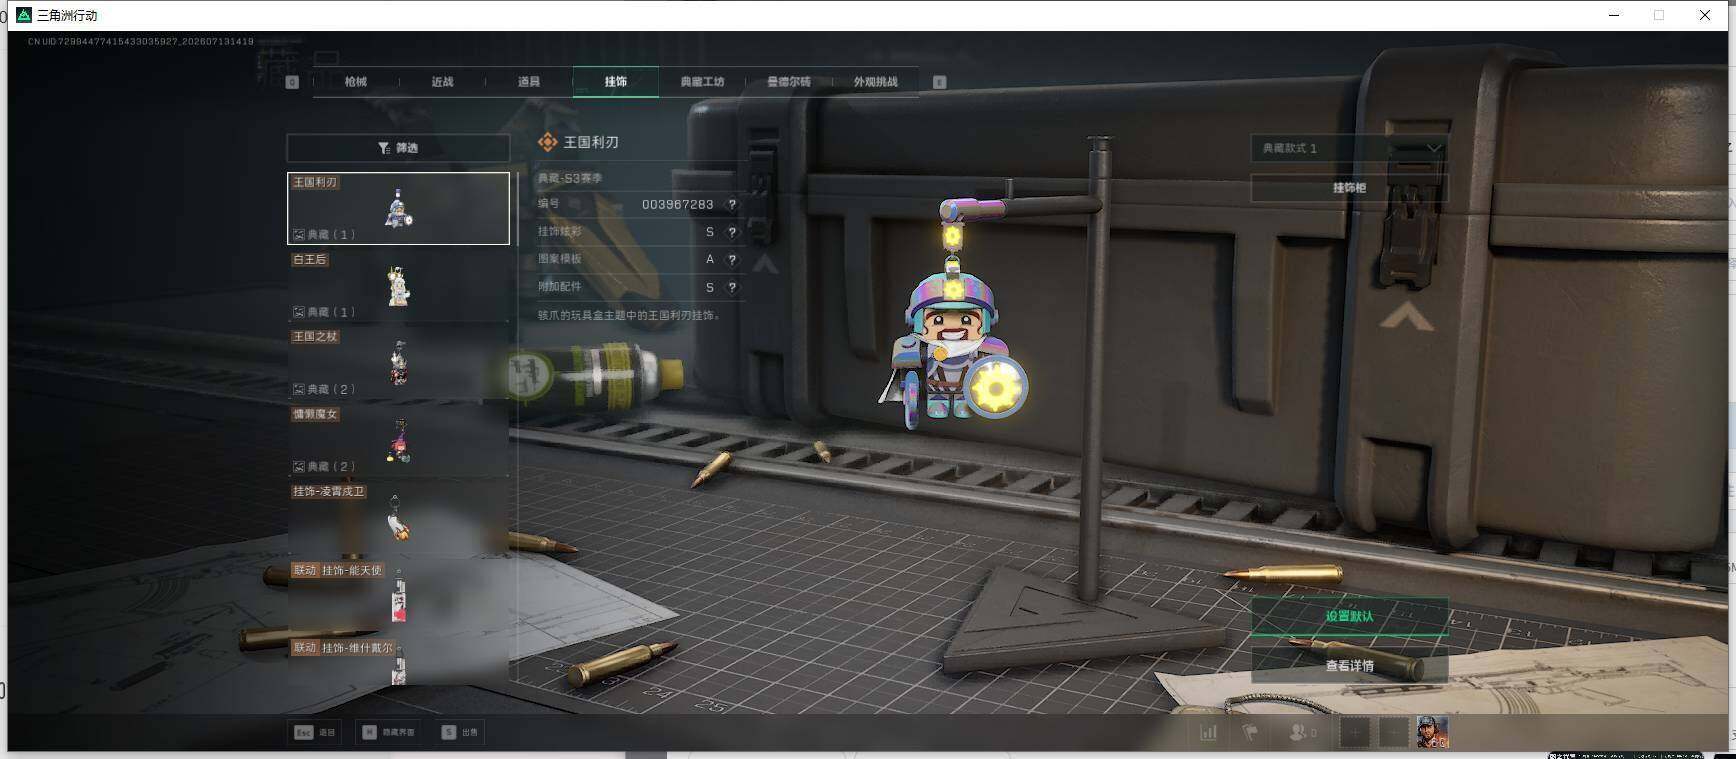Expand the 典藏款式 1 dropdown

(x=1349, y=148)
